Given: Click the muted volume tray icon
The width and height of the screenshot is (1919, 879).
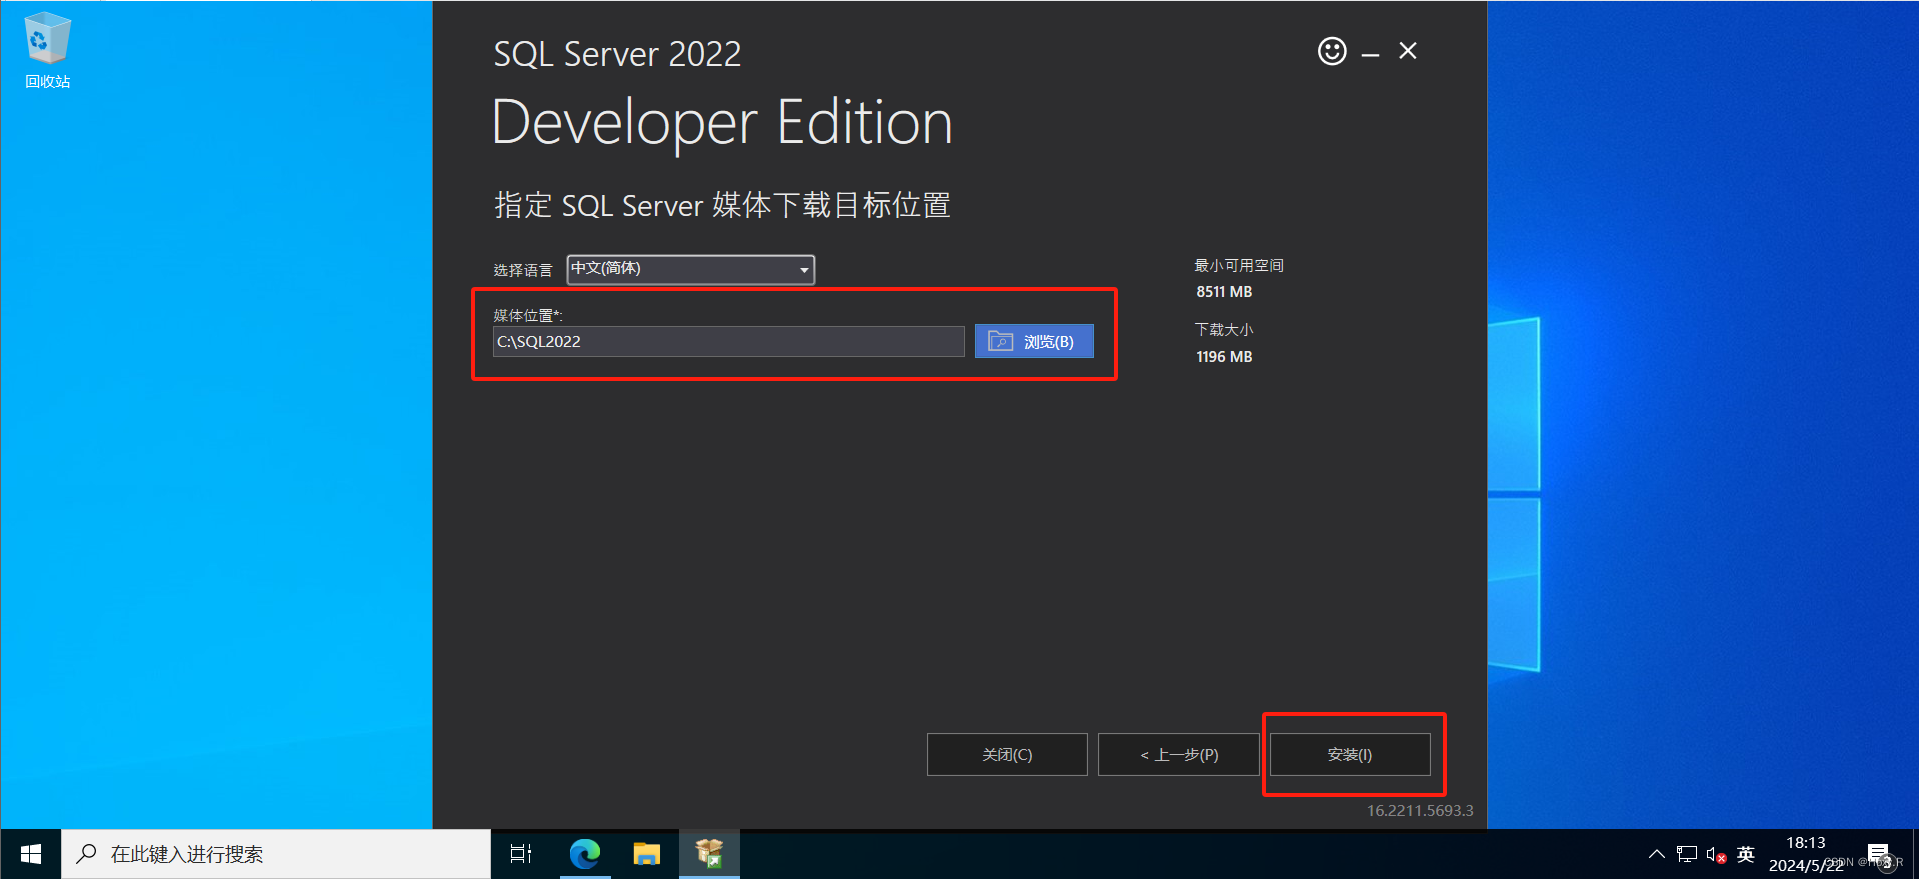Looking at the screenshot, I should click(x=1716, y=855).
